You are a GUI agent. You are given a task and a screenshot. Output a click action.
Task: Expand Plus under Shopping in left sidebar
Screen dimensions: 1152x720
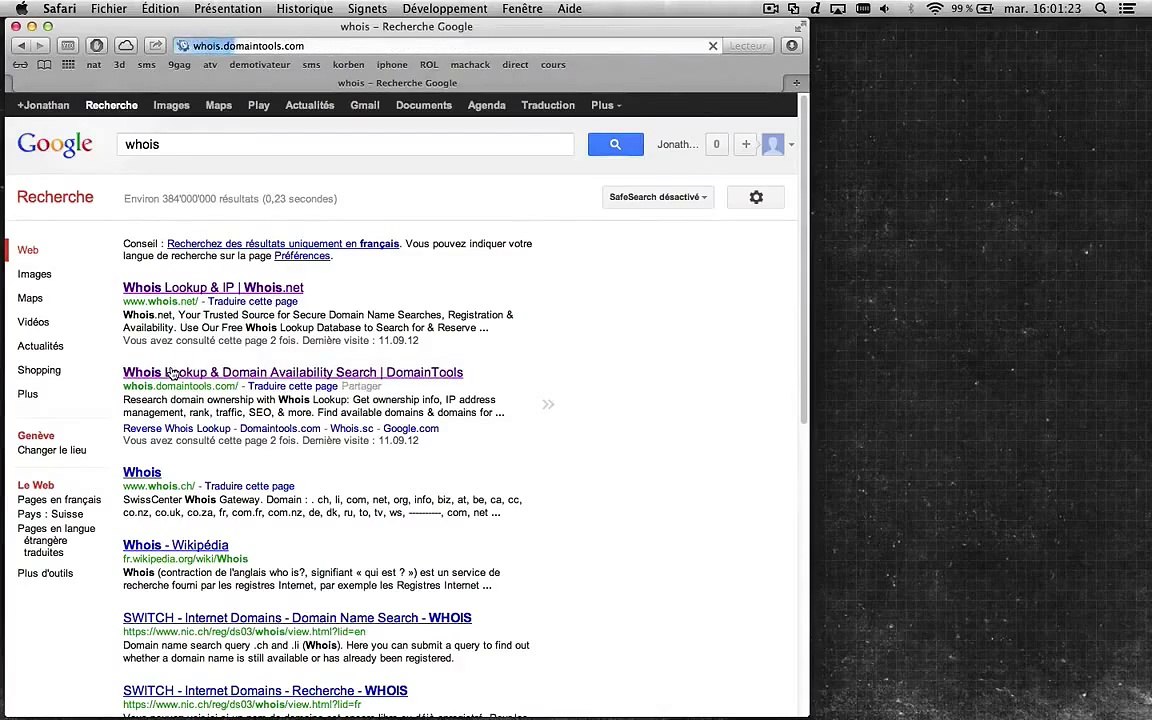click(x=28, y=394)
